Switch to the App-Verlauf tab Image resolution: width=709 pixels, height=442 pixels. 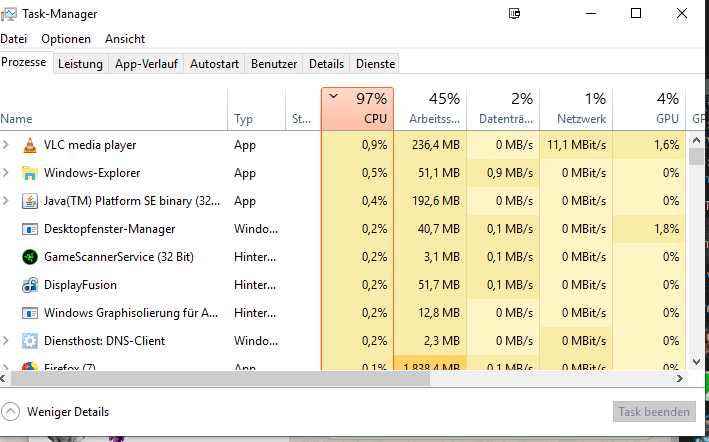pyautogui.click(x=146, y=64)
